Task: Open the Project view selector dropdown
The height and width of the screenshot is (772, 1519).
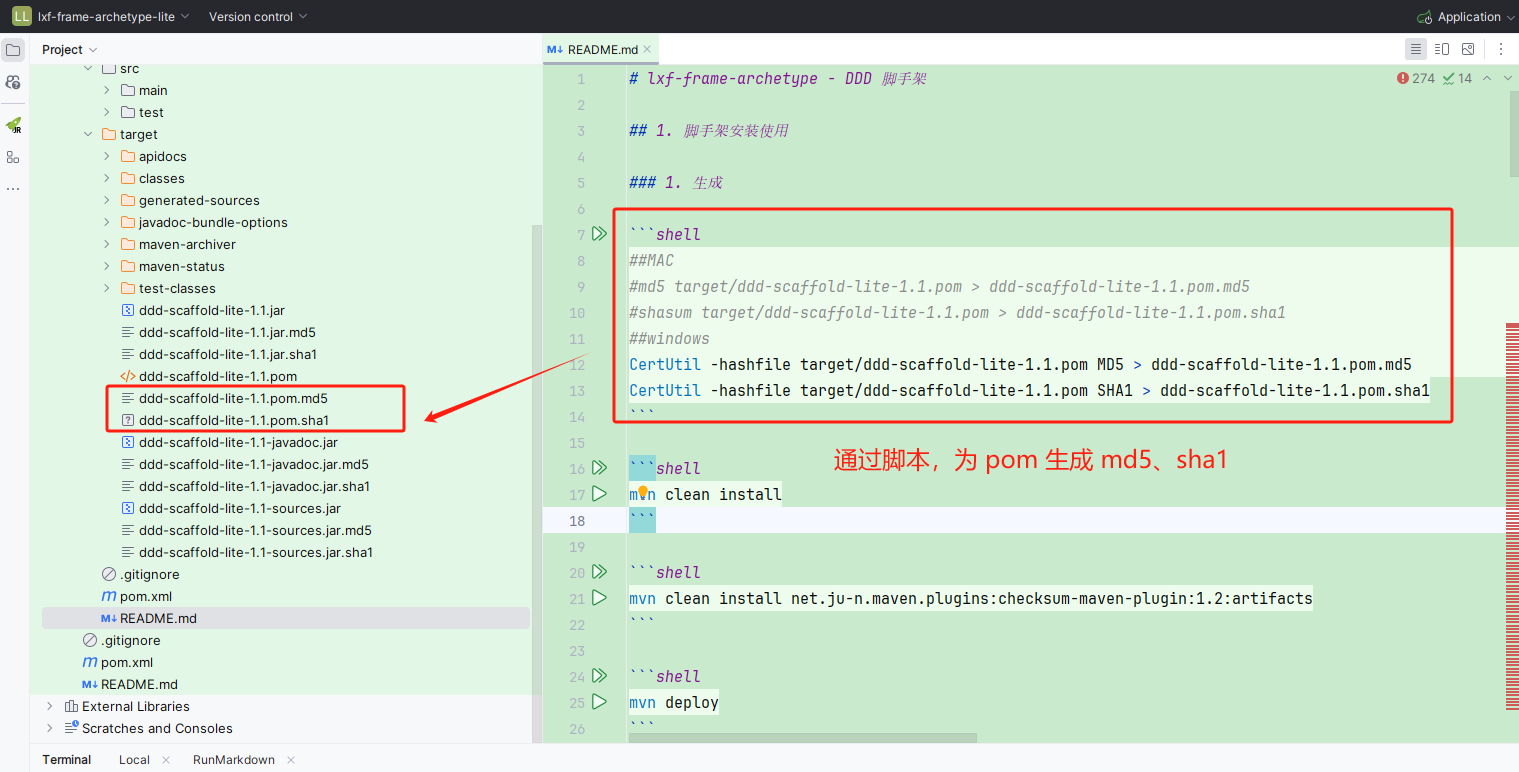Action: [69, 49]
